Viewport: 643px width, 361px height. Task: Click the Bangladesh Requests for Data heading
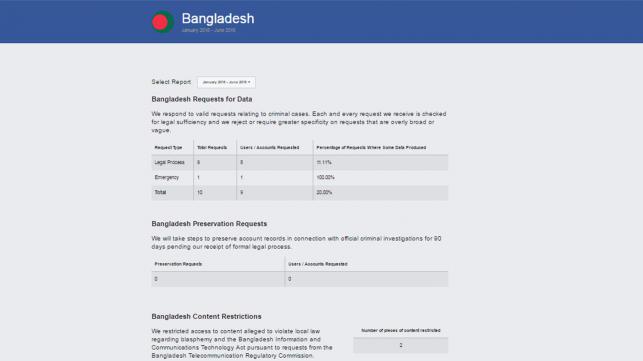tap(202, 99)
